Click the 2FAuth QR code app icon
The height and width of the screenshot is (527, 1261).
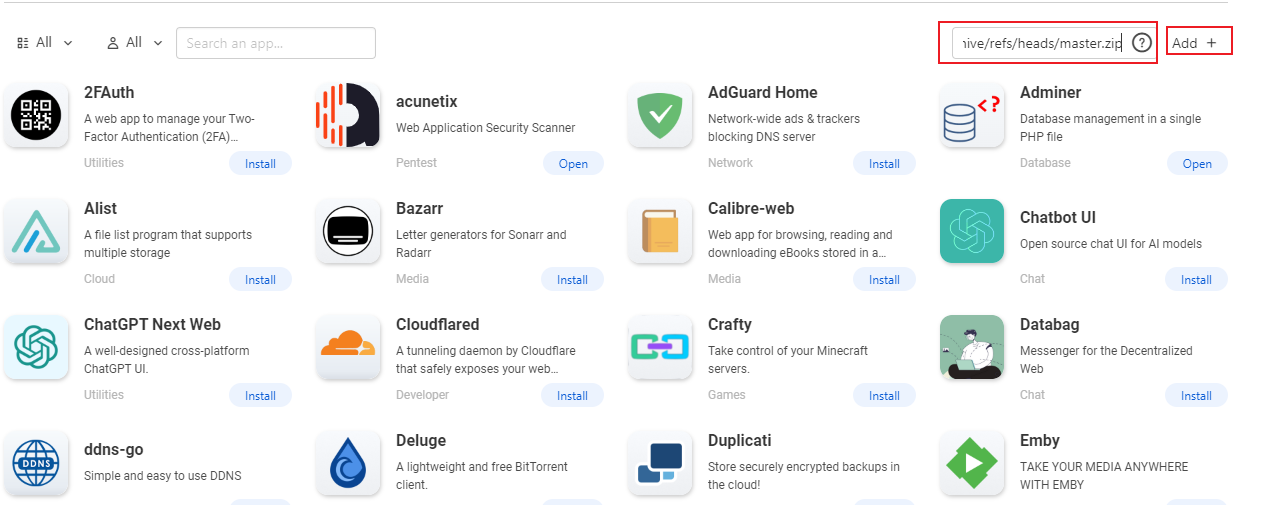[36, 115]
